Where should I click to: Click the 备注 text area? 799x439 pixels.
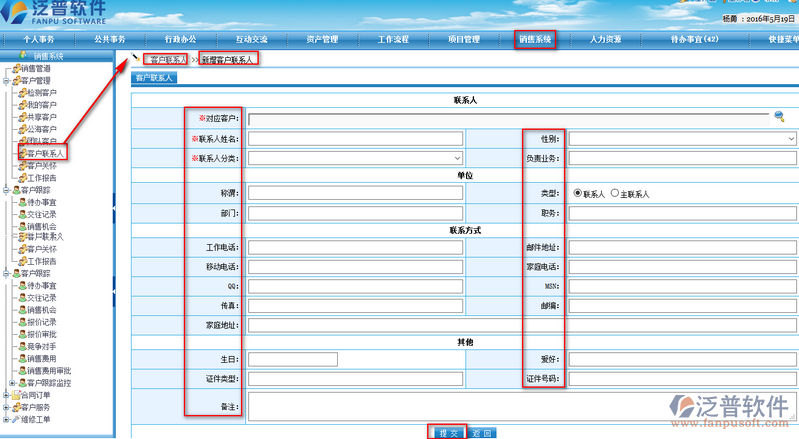(522, 406)
